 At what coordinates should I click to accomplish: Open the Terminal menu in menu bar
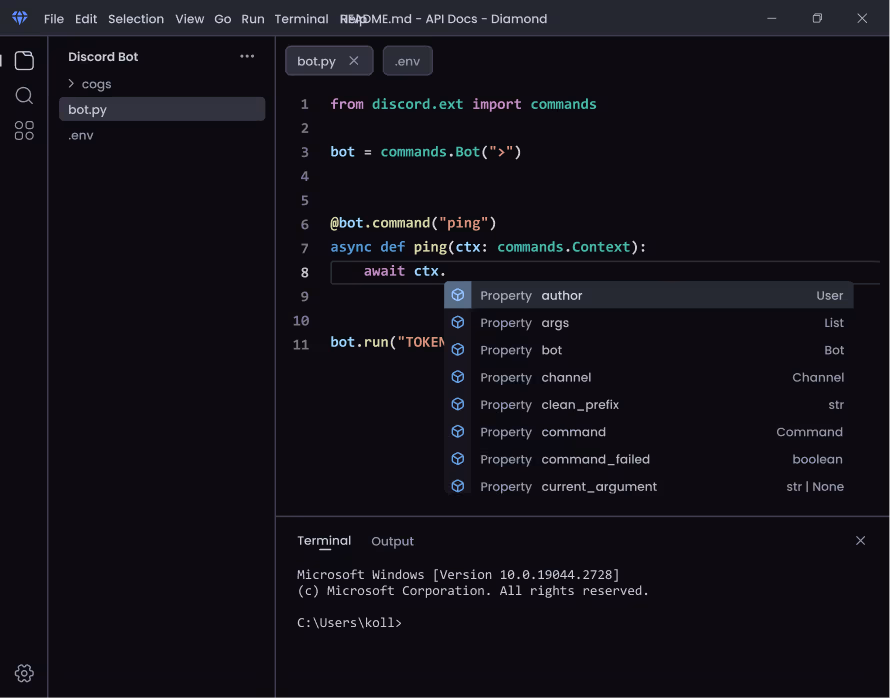(301, 19)
